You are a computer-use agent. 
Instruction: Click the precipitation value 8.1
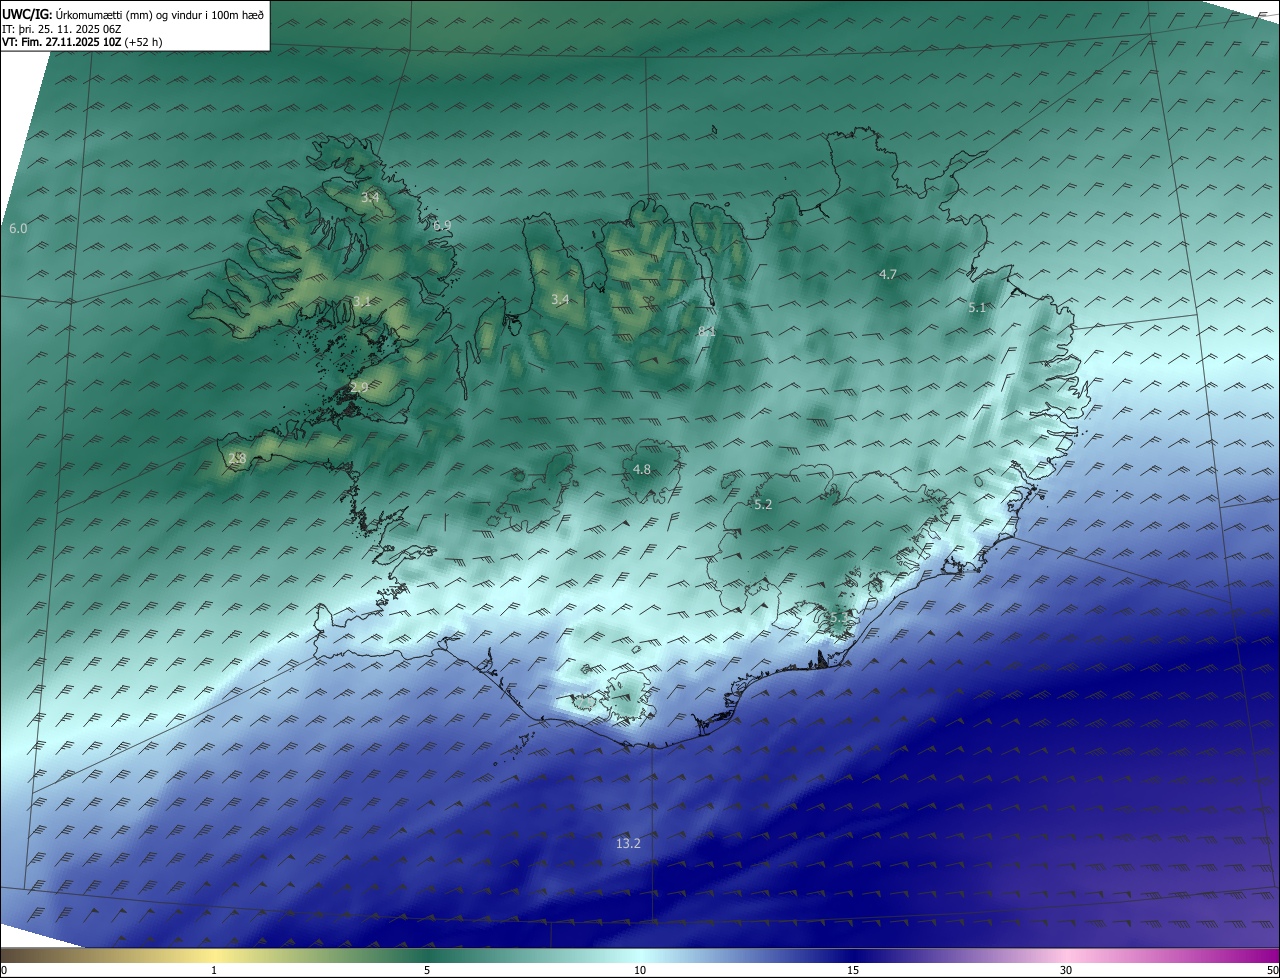pos(707,330)
